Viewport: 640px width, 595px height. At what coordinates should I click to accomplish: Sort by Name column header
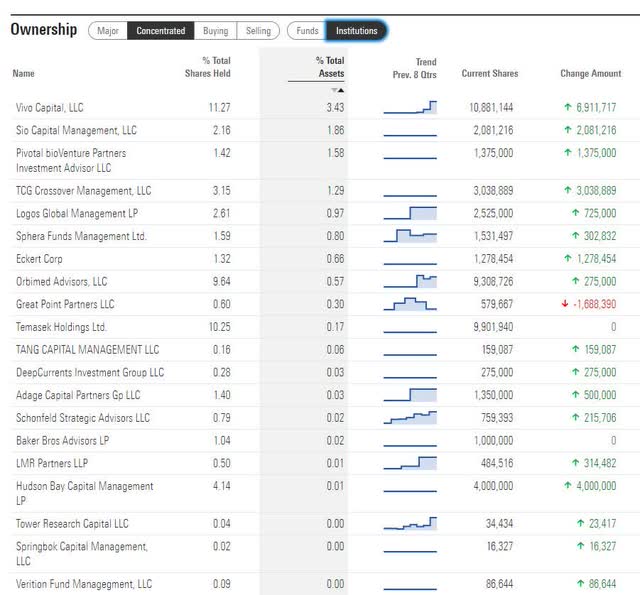pyautogui.click(x=23, y=73)
